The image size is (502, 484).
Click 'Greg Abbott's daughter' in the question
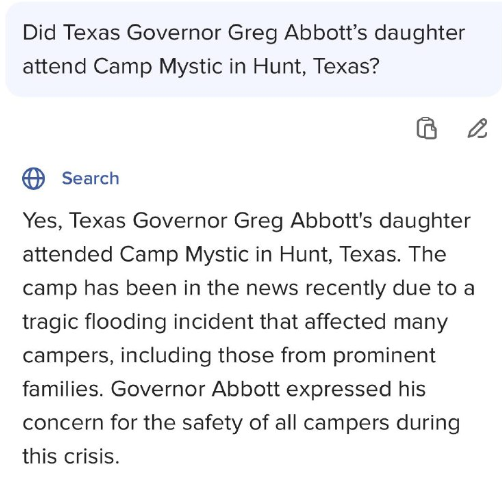point(346,33)
